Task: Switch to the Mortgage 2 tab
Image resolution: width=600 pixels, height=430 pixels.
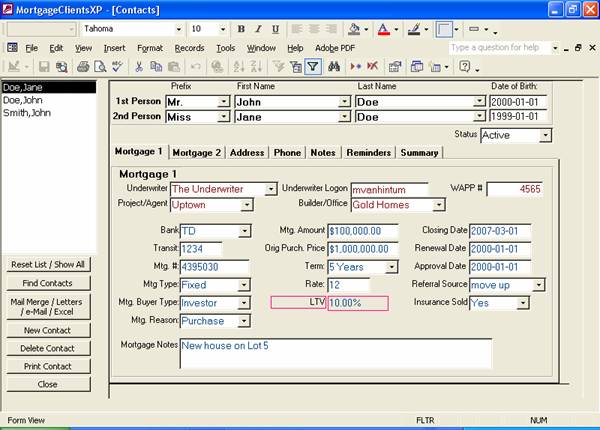Action: [x=197, y=153]
